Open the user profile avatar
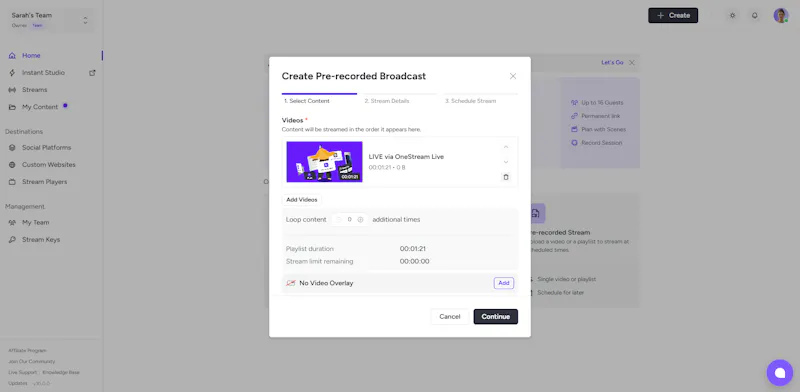This screenshot has height=392, width=800. (x=781, y=15)
